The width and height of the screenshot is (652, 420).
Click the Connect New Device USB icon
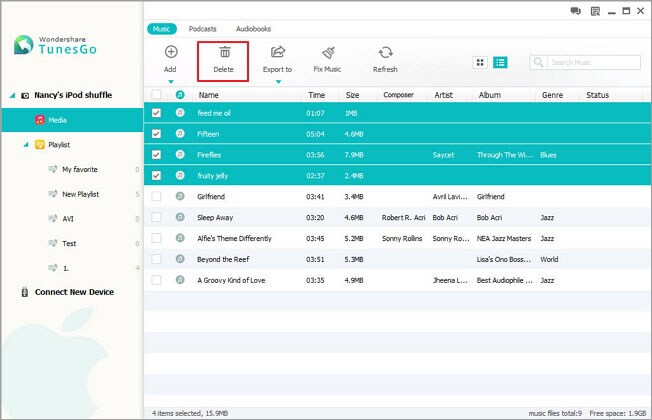point(25,292)
